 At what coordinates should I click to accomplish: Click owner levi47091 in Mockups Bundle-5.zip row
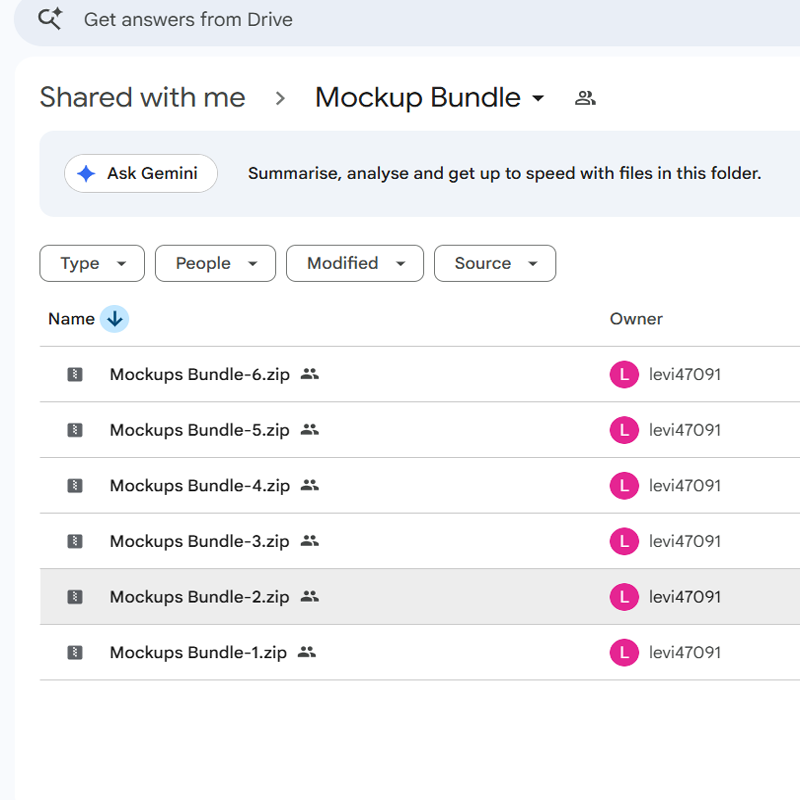685,430
